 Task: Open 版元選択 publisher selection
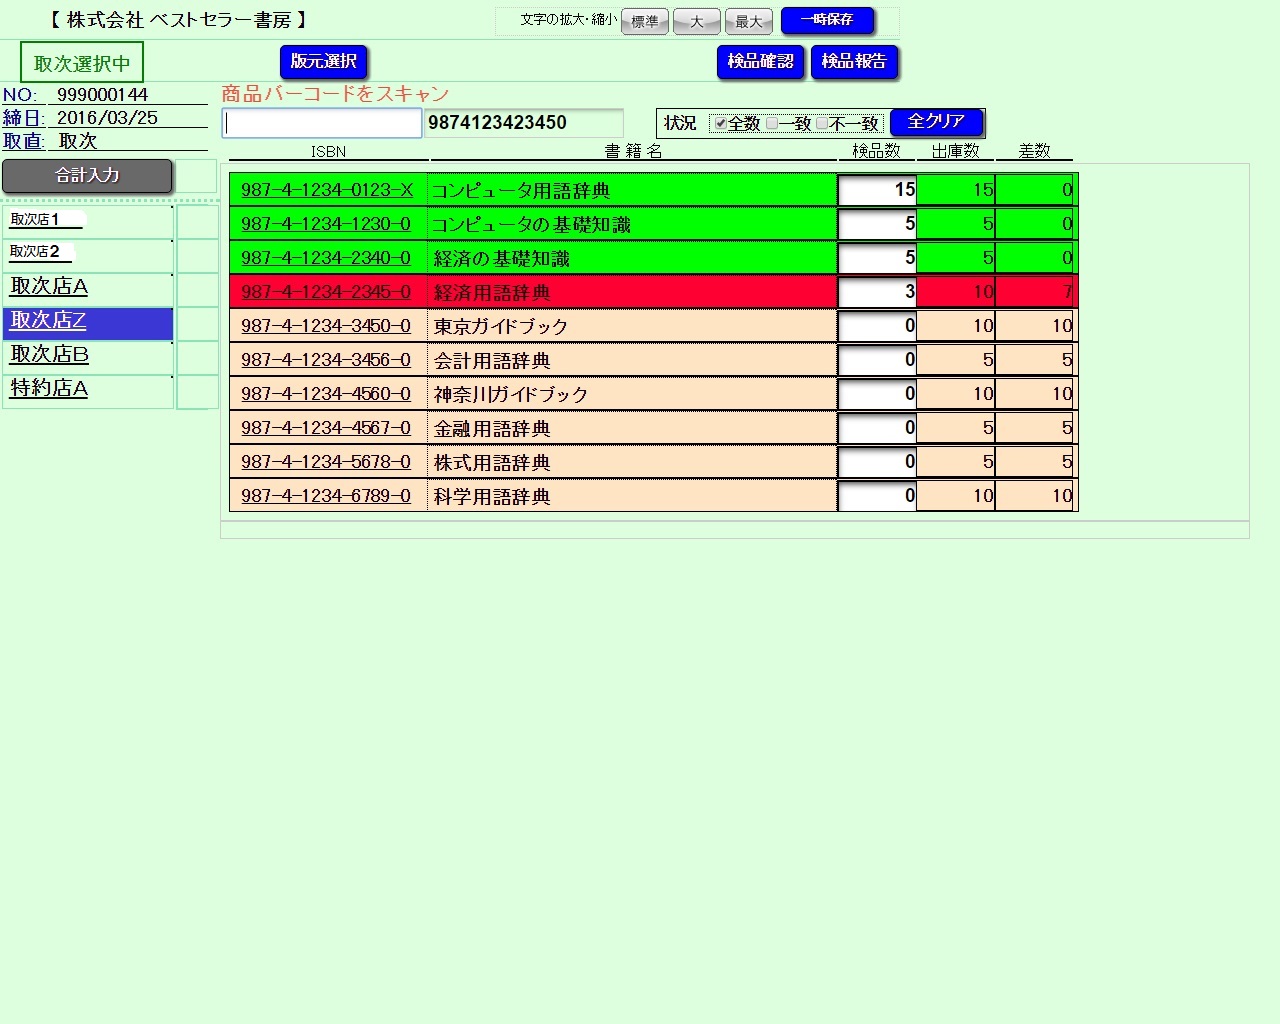(x=323, y=62)
